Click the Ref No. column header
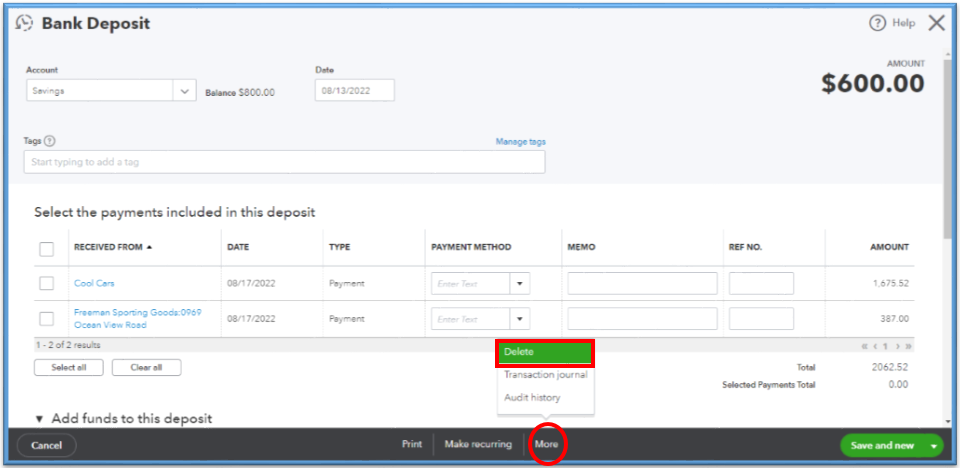Viewport: 960px width, 468px height. (x=745, y=247)
